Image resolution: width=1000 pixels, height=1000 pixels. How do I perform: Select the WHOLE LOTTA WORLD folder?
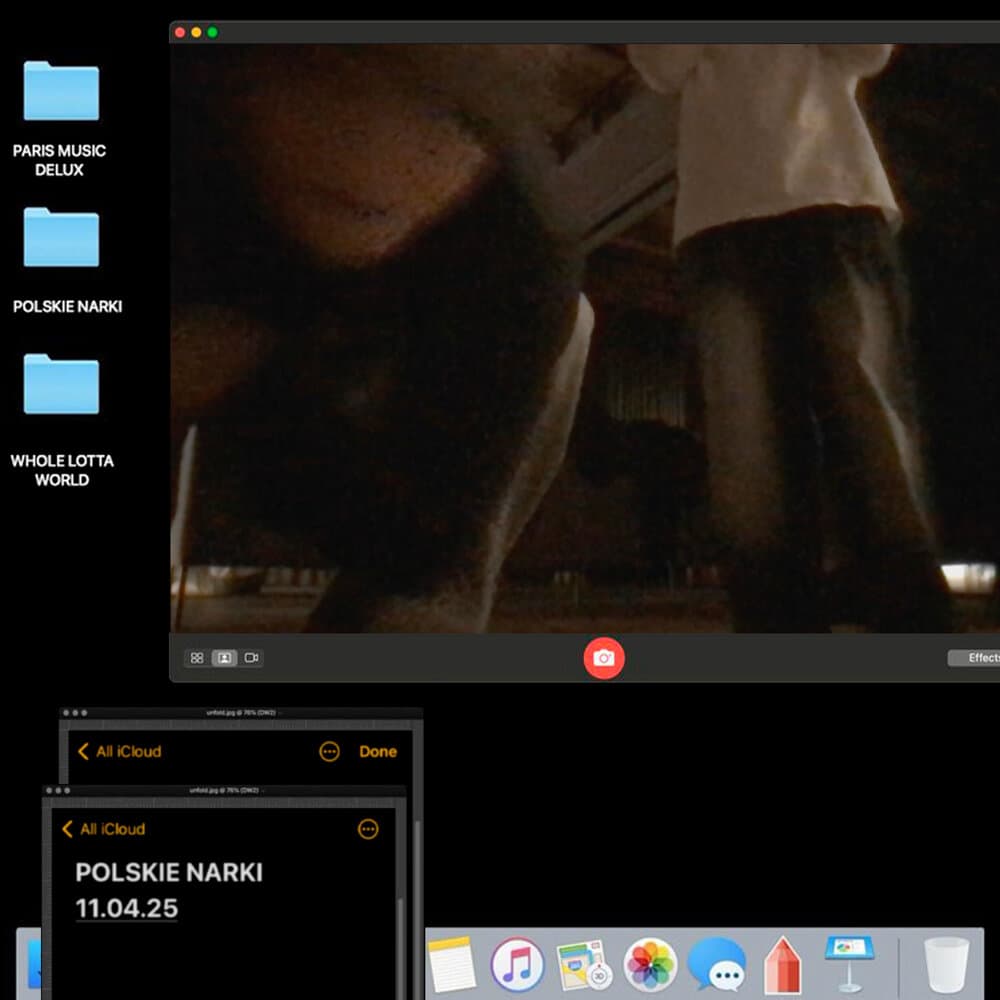point(61,385)
